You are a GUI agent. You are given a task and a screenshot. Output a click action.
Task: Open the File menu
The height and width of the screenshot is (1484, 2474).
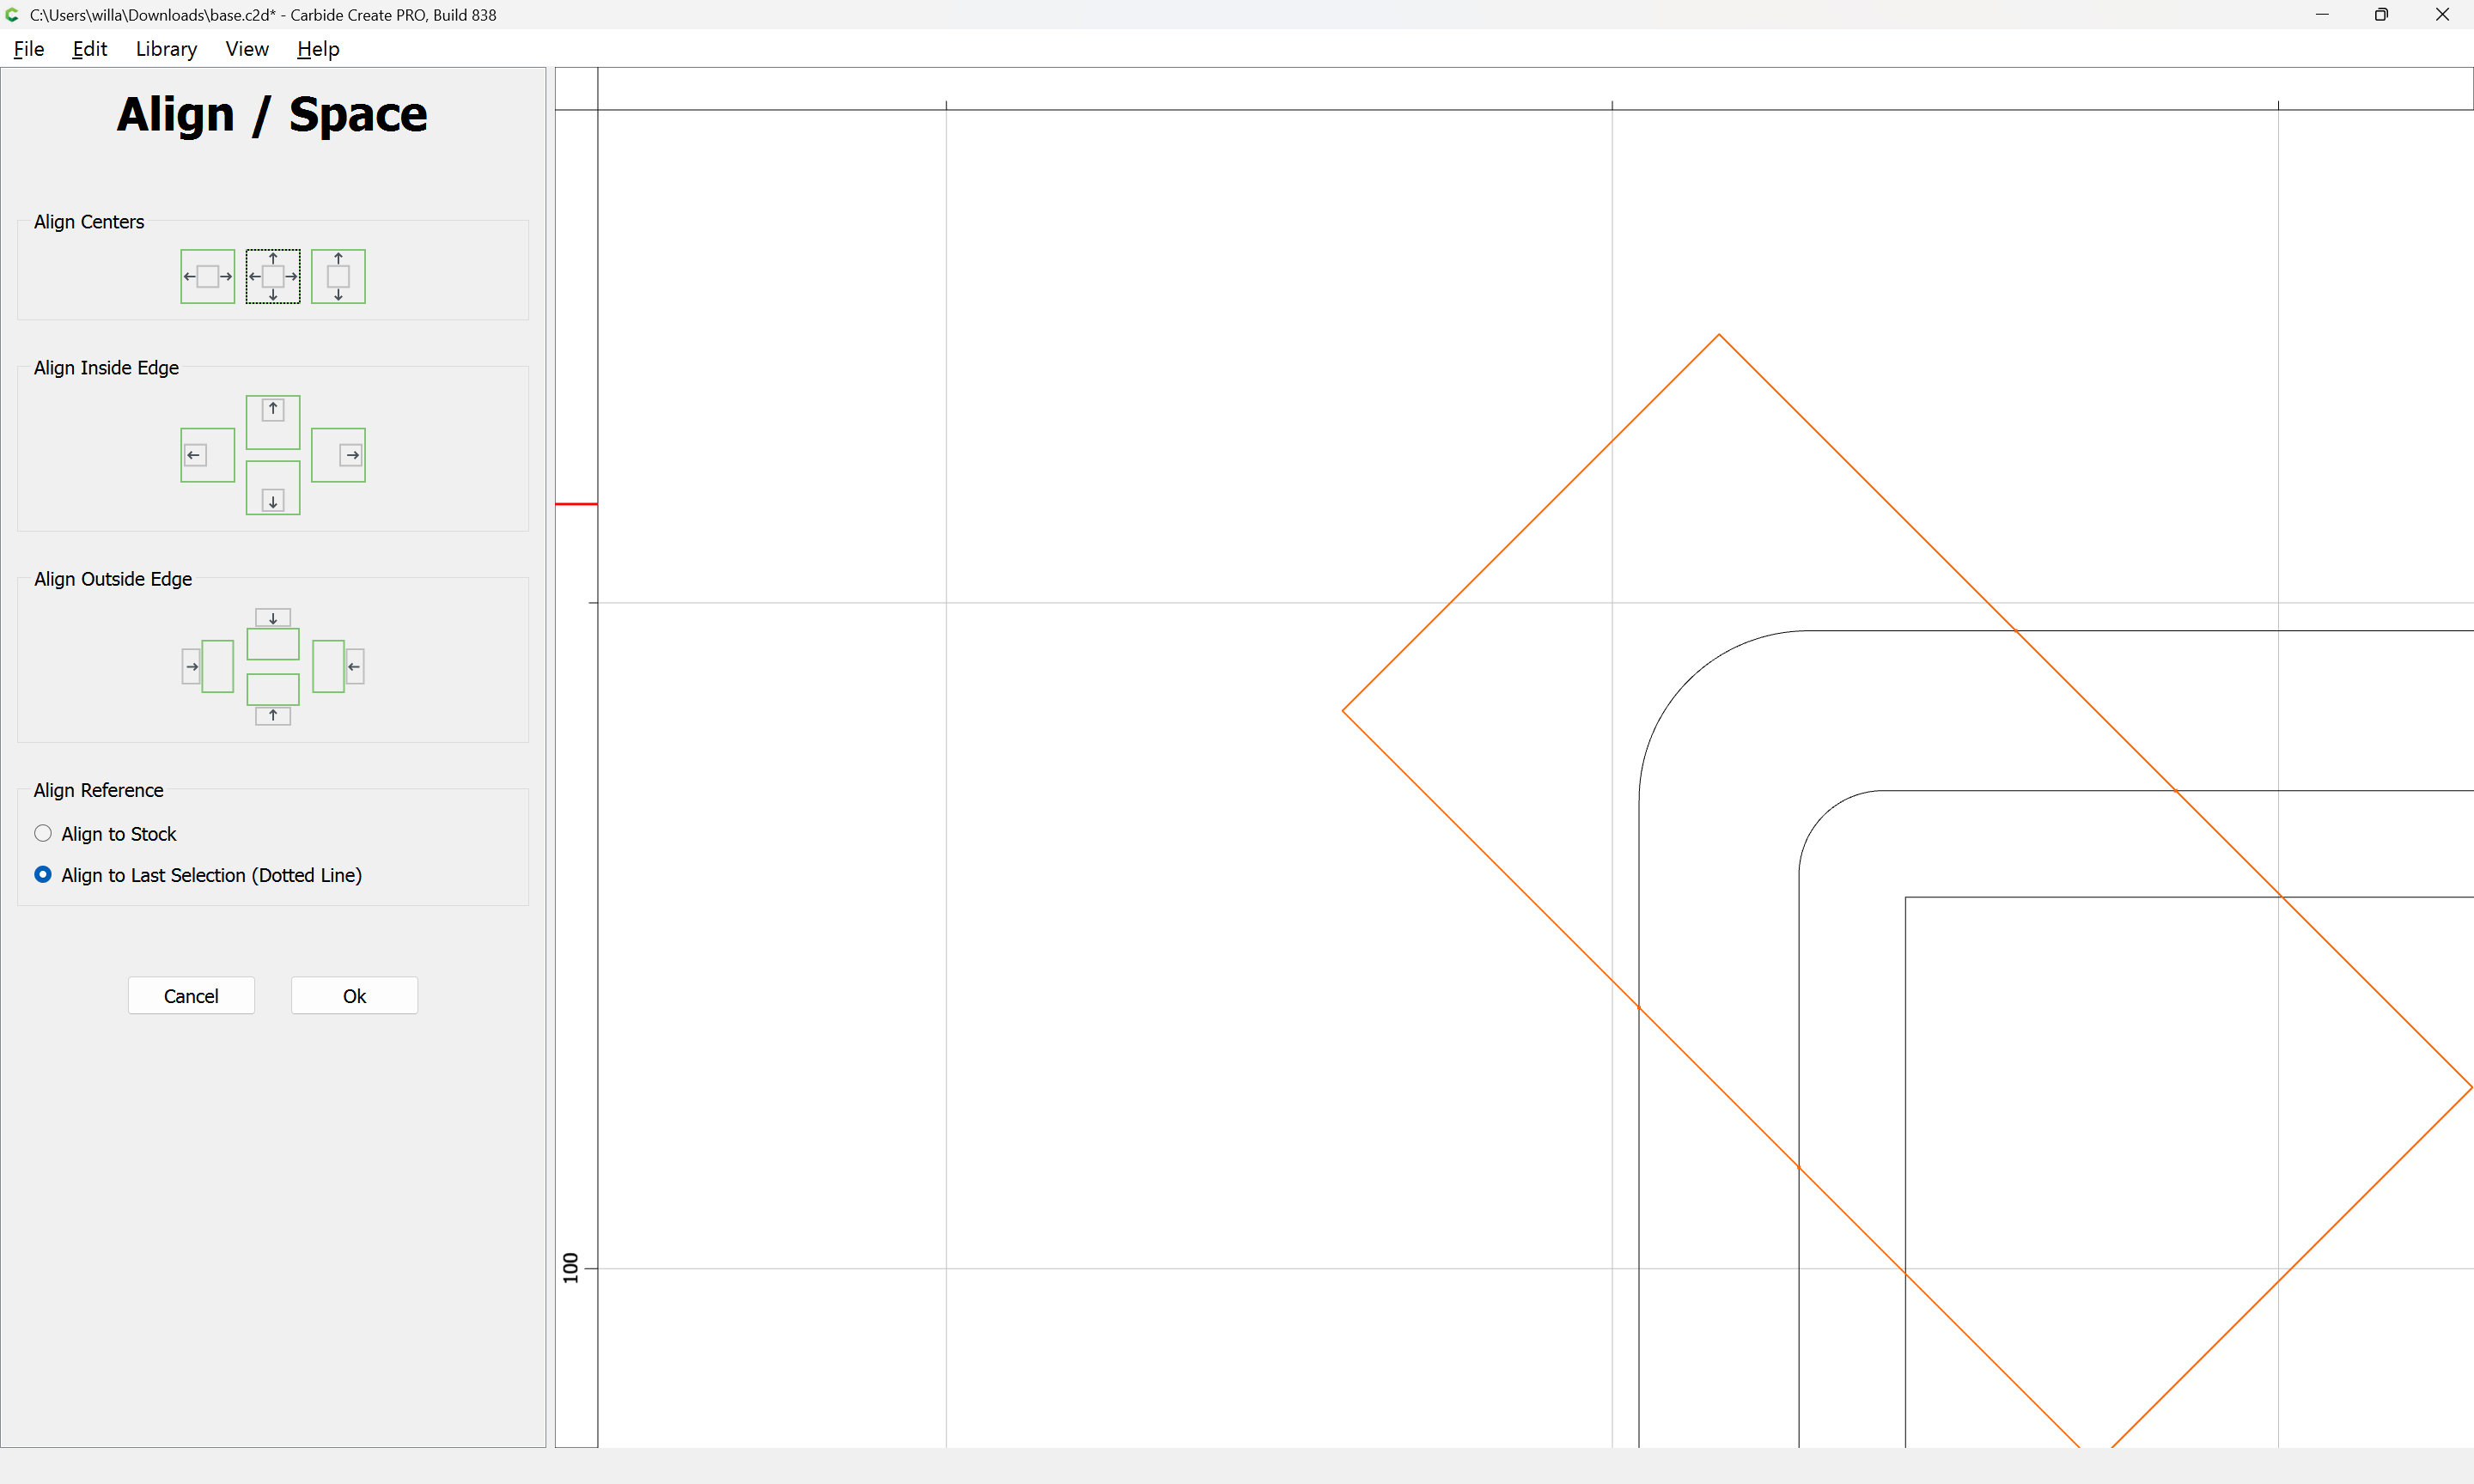29,49
